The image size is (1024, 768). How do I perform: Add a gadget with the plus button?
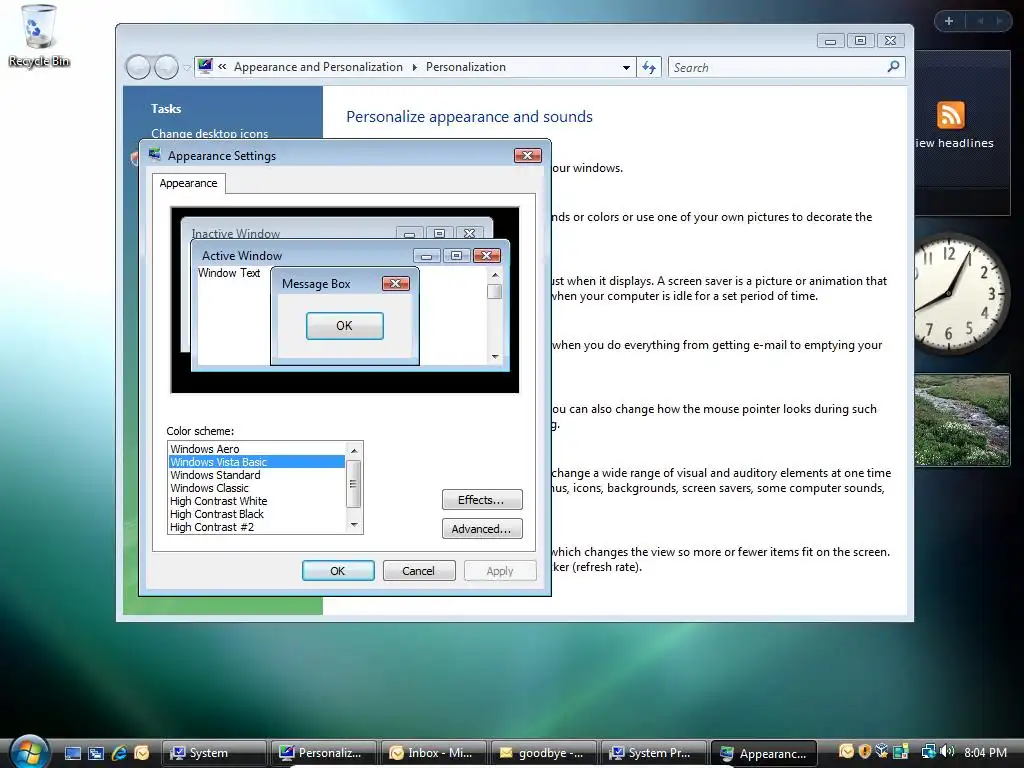(949, 21)
